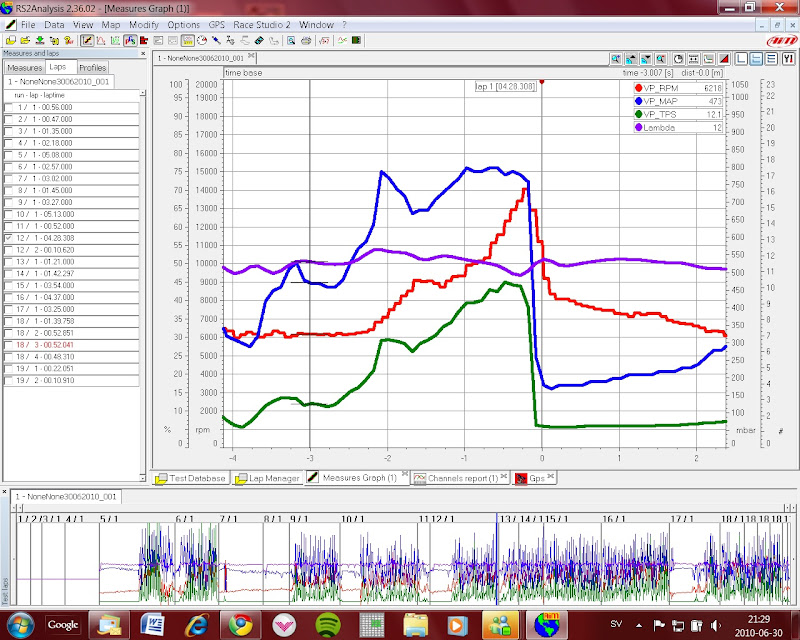Viewport: 800px width, 640px height.
Task: Click the purple Lambda legend color dot
Action: pyautogui.click(x=638, y=128)
